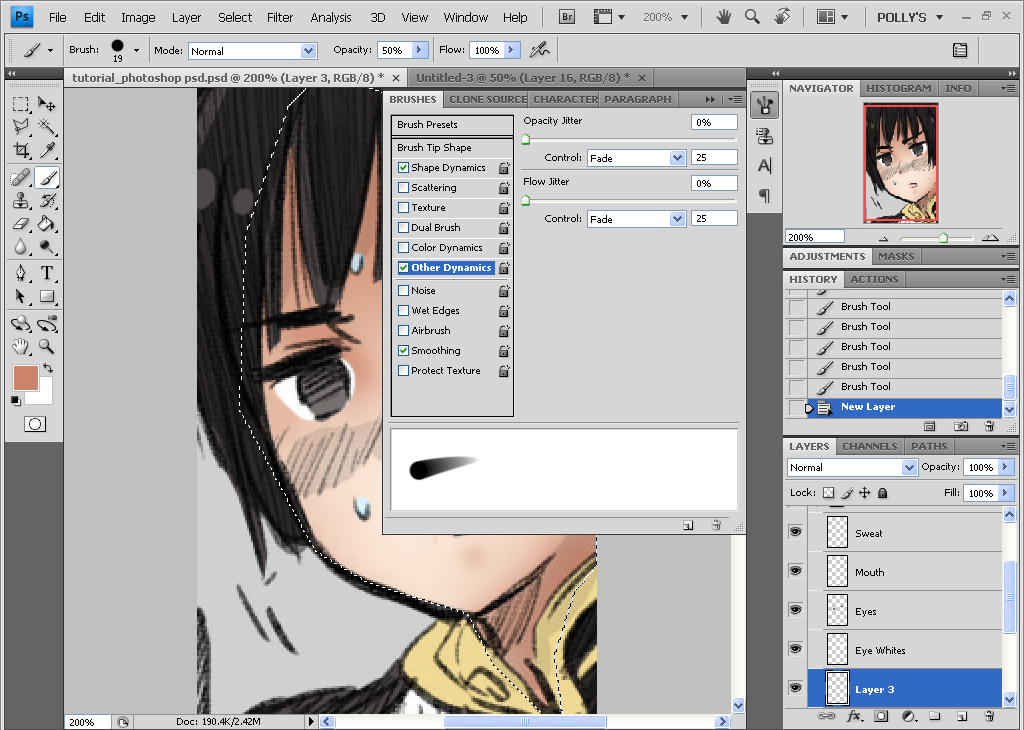1024x730 pixels.
Task: Open the Analysis menu
Action: [330, 18]
